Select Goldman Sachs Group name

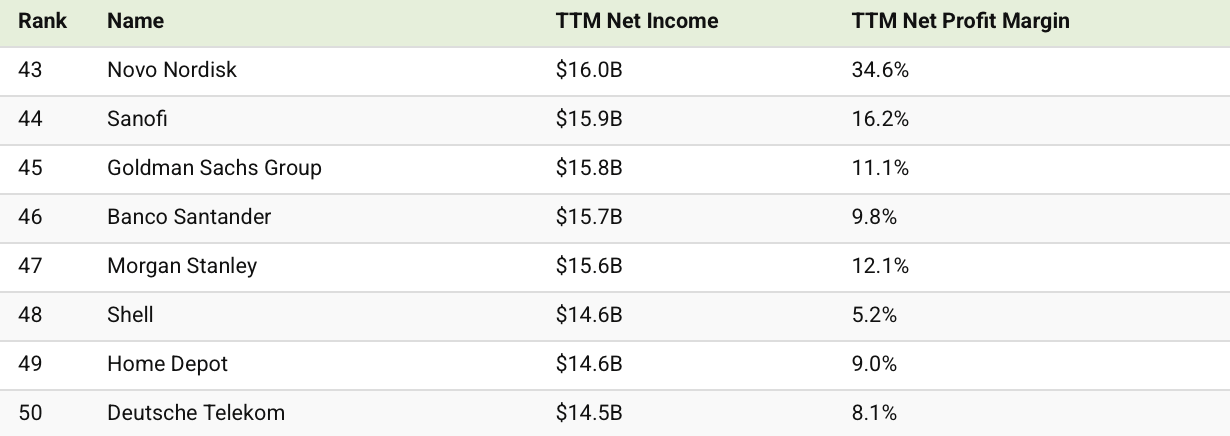214,168
